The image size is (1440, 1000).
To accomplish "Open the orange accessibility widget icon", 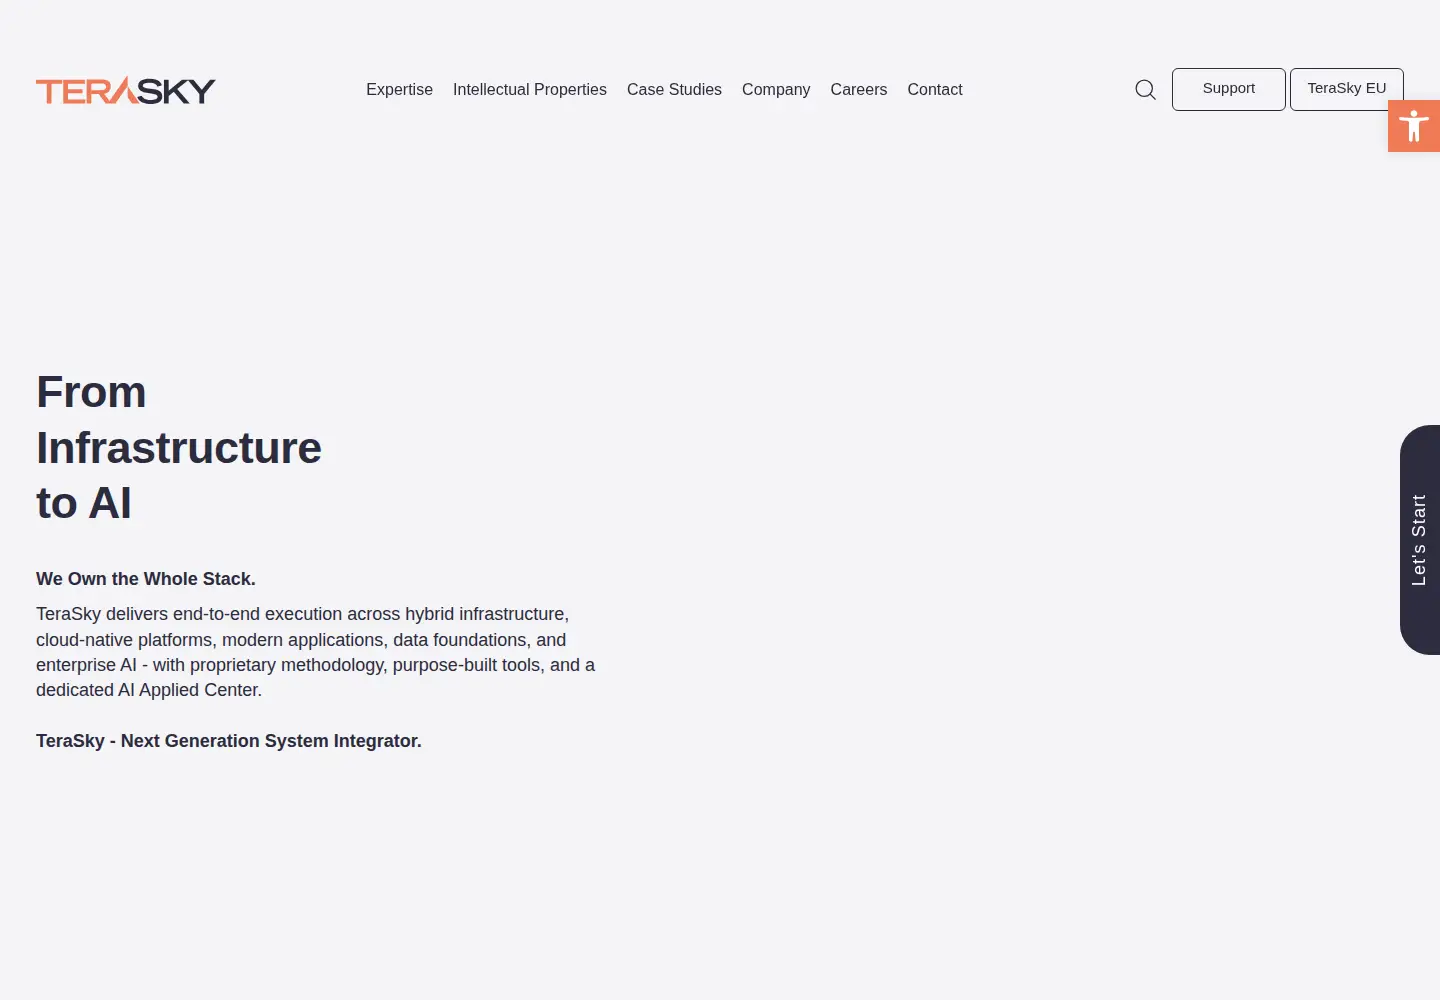I will click(1414, 126).
